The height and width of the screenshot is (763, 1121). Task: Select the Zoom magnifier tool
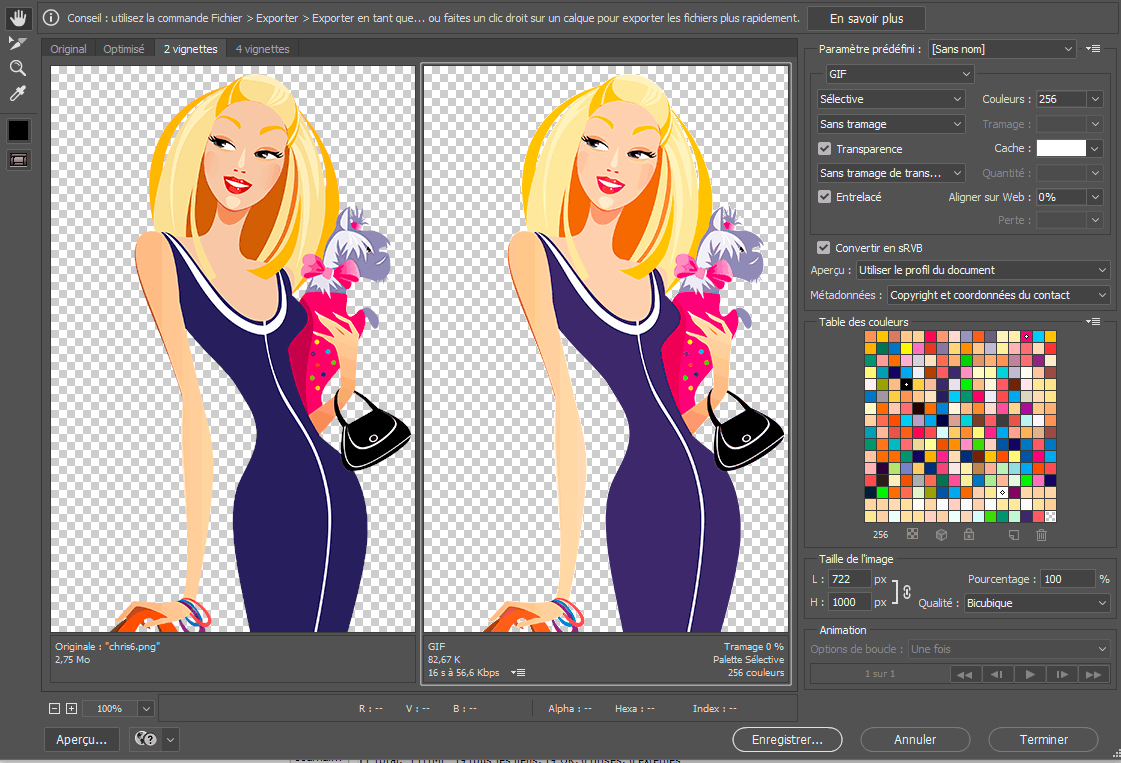pyautogui.click(x=18, y=68)
